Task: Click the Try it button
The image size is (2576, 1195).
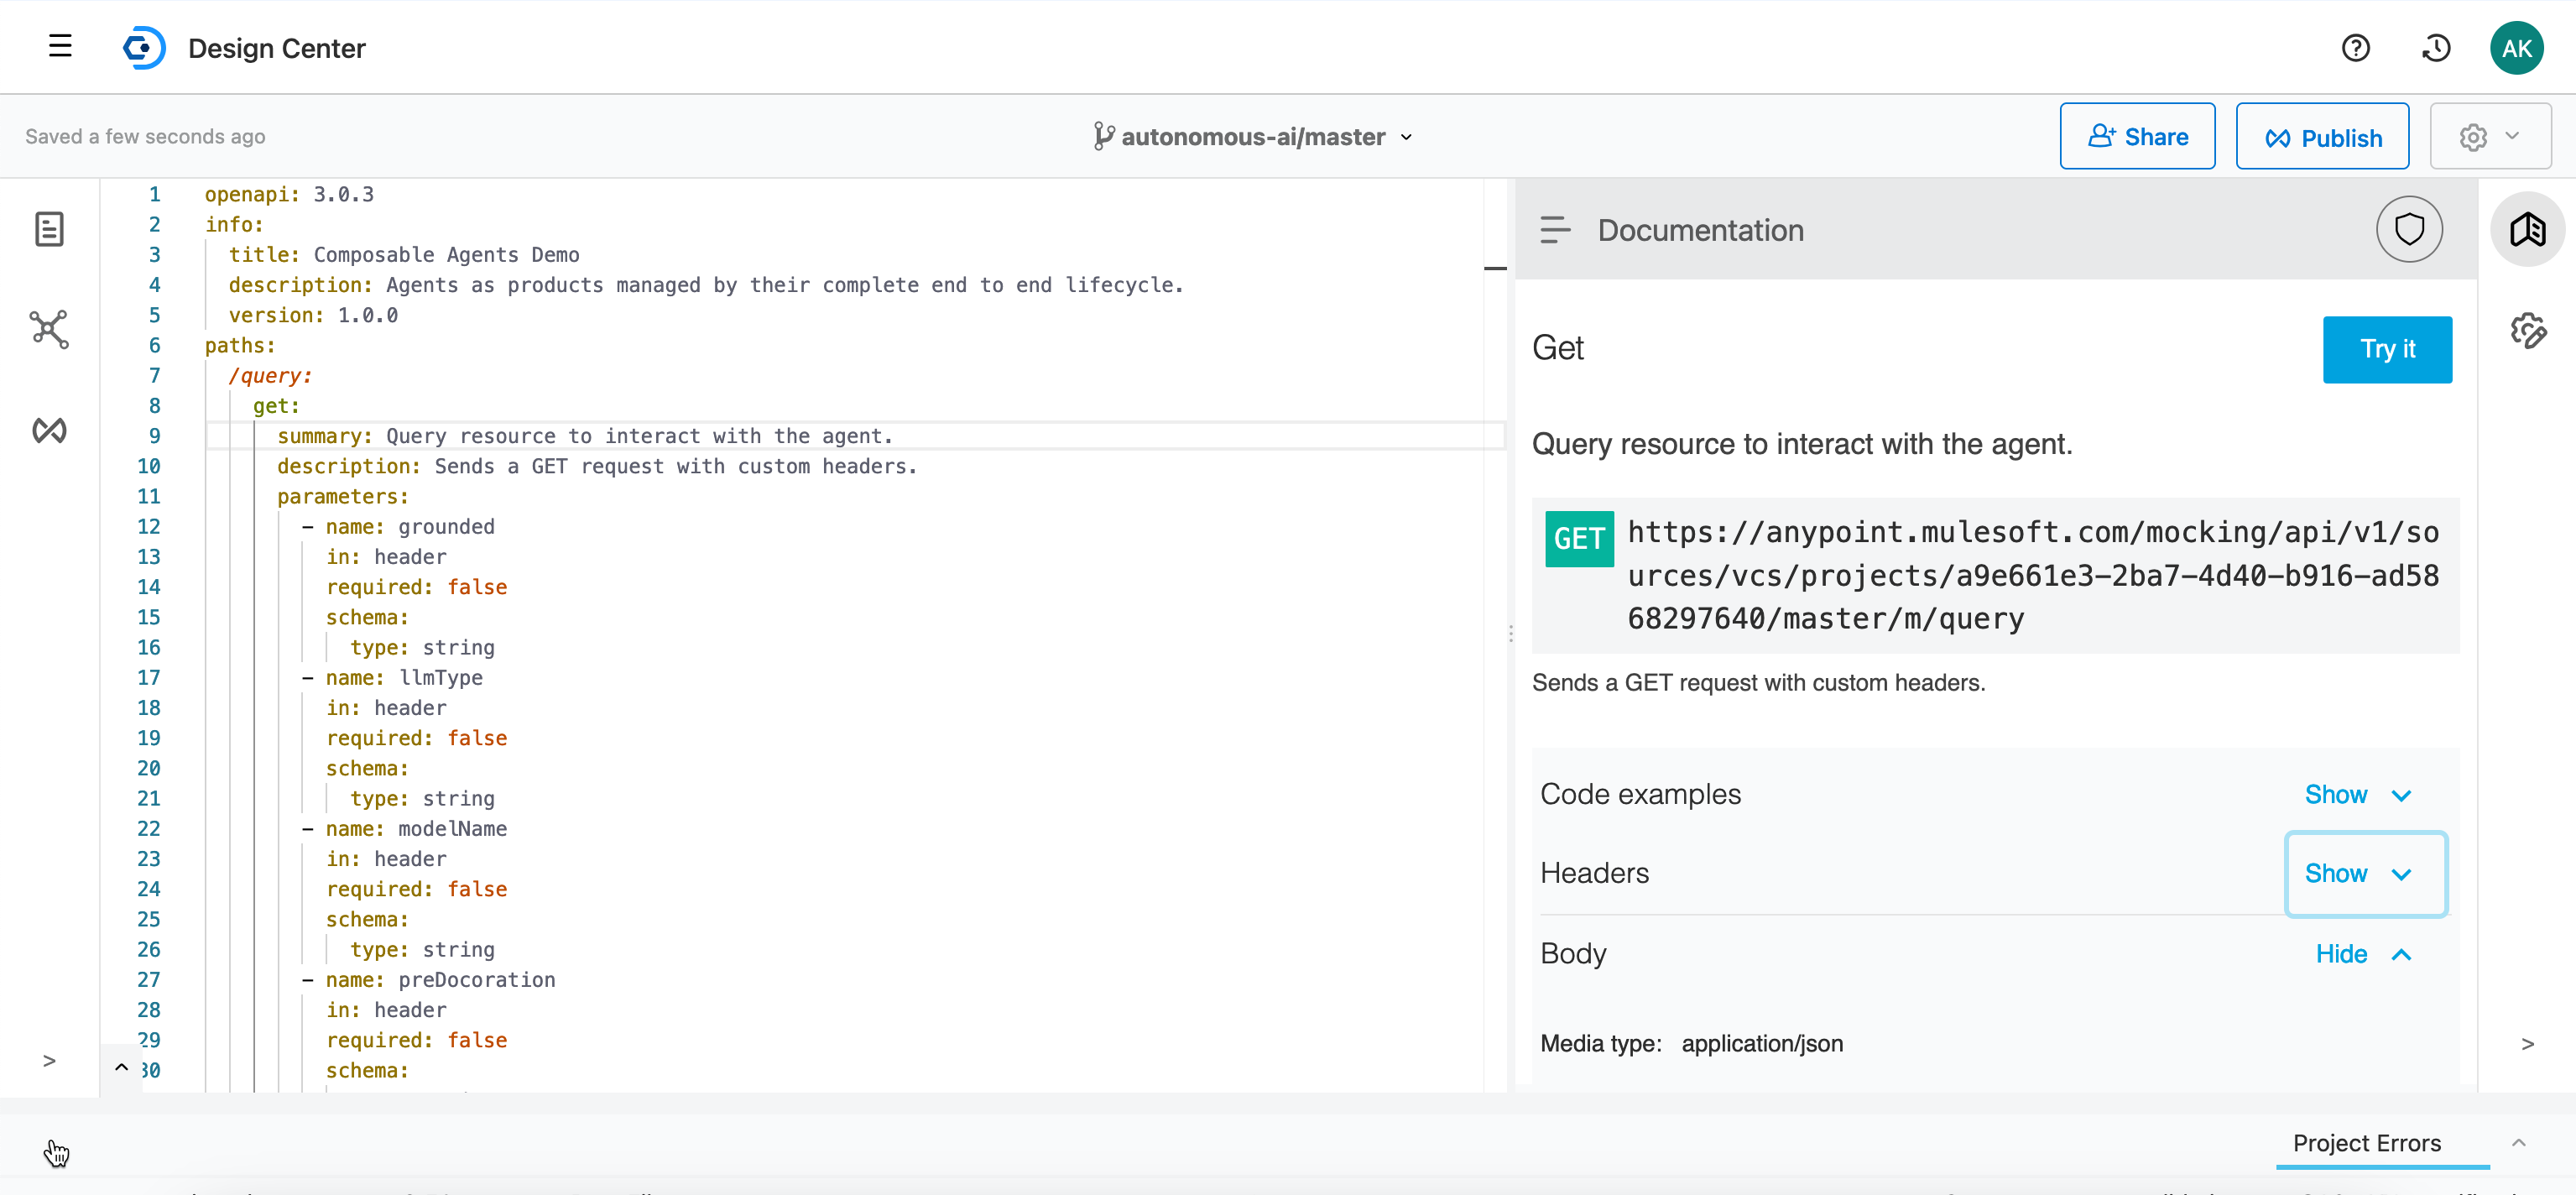Action: point(2387,348)
